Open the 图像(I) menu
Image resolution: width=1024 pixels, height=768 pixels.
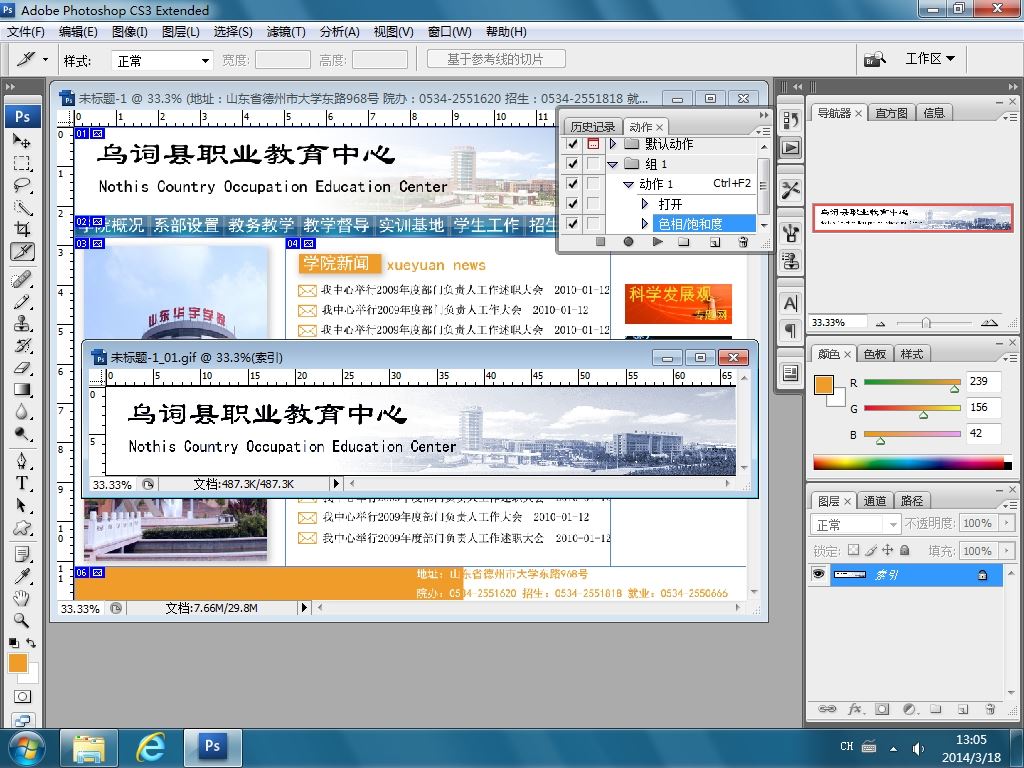[x=129, y=31]
